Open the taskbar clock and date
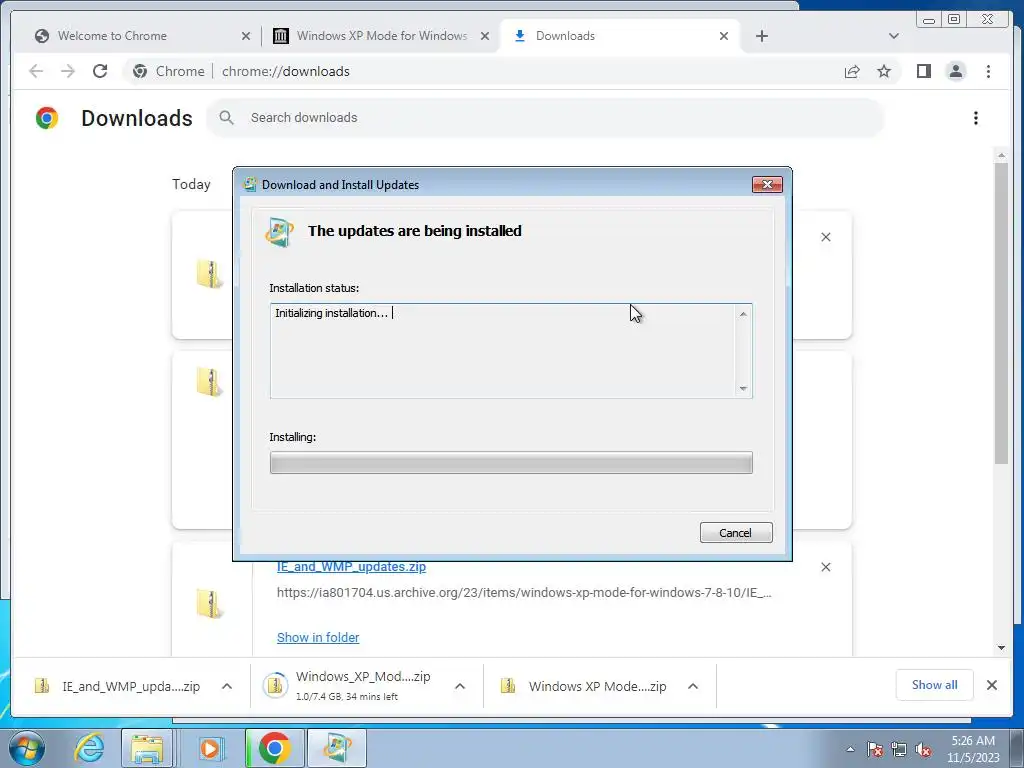 point(973,749)
